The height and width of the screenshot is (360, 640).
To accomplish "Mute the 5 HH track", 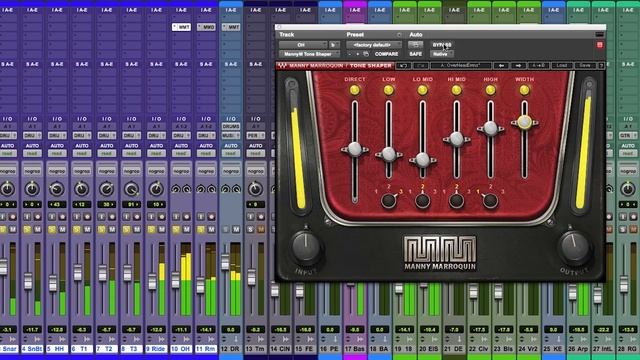I will click(x=62, y=229).
